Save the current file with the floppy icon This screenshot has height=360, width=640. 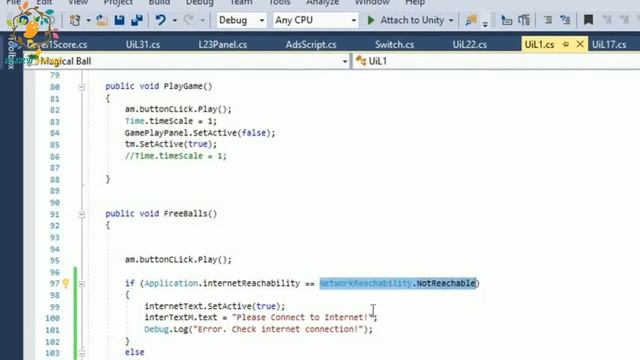(x=119, y=20)
